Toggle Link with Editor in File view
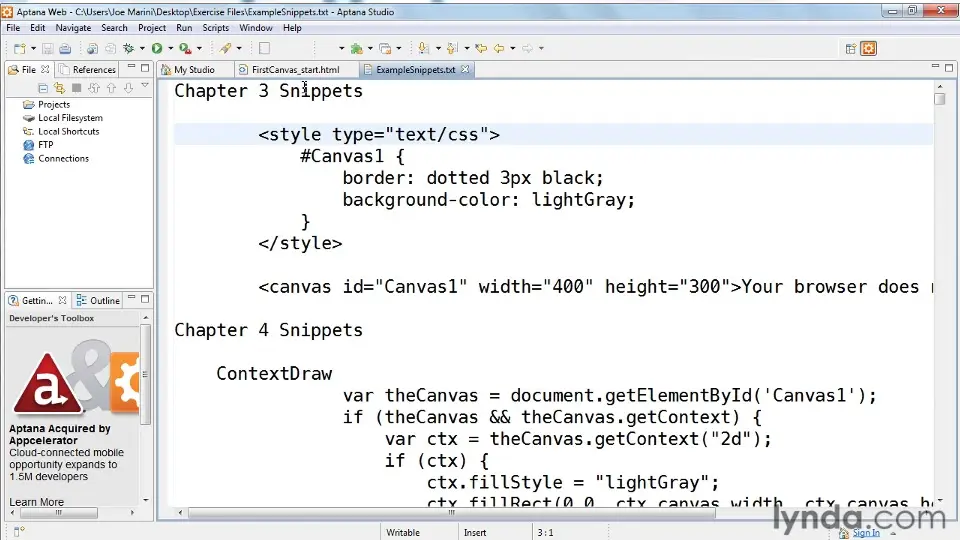This screenshot has height=540, width=960. pyautogui.click(x=59, y=88)
